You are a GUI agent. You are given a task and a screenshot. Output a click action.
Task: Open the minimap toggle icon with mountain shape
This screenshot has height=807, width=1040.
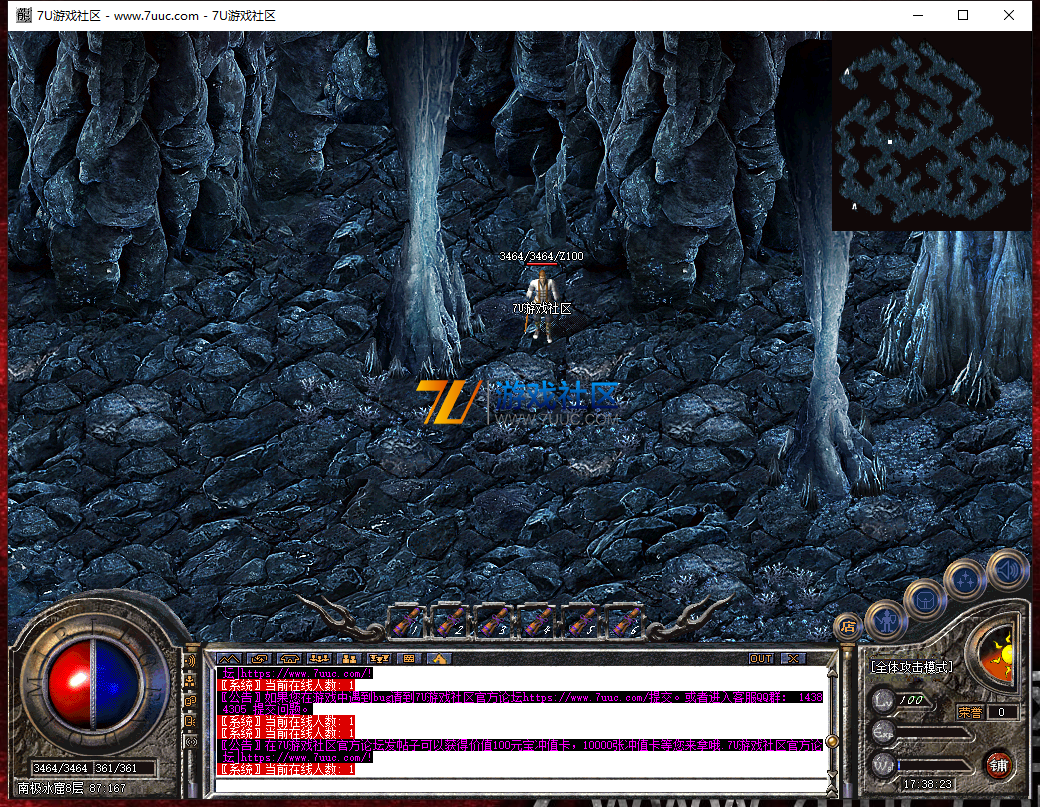229,658
